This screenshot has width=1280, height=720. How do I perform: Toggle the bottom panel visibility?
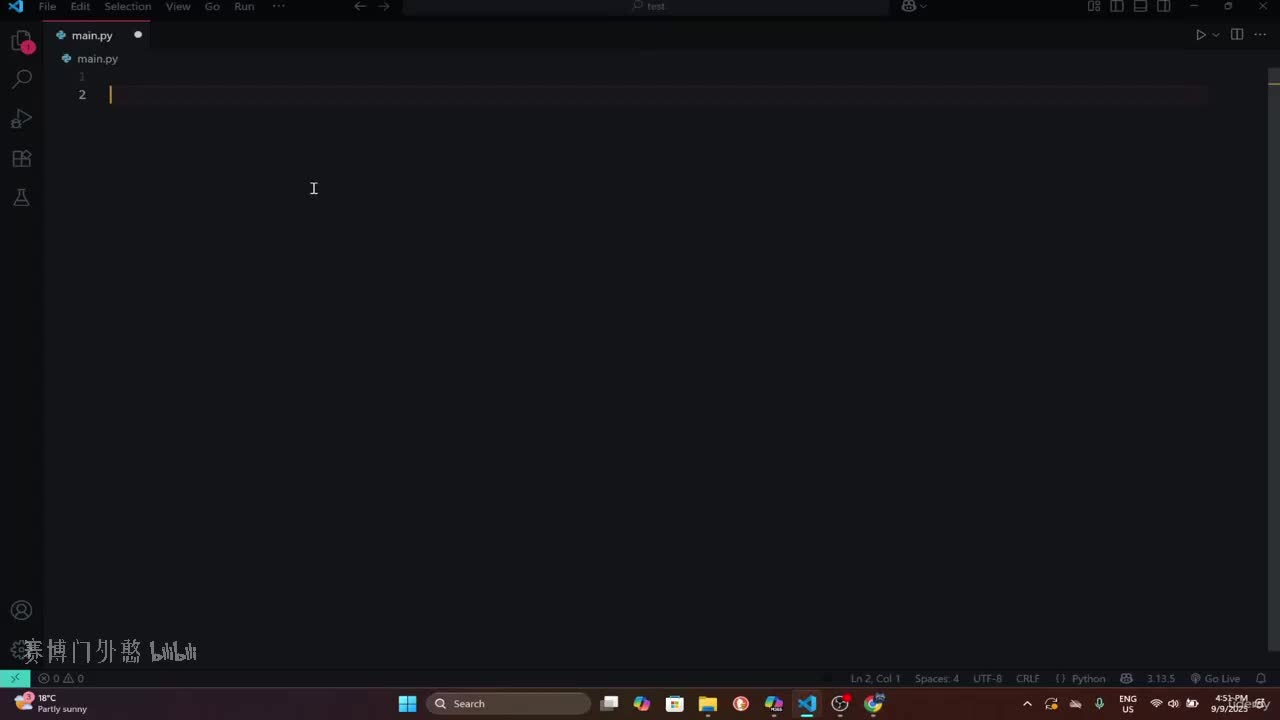click(x=1140, y=6)
